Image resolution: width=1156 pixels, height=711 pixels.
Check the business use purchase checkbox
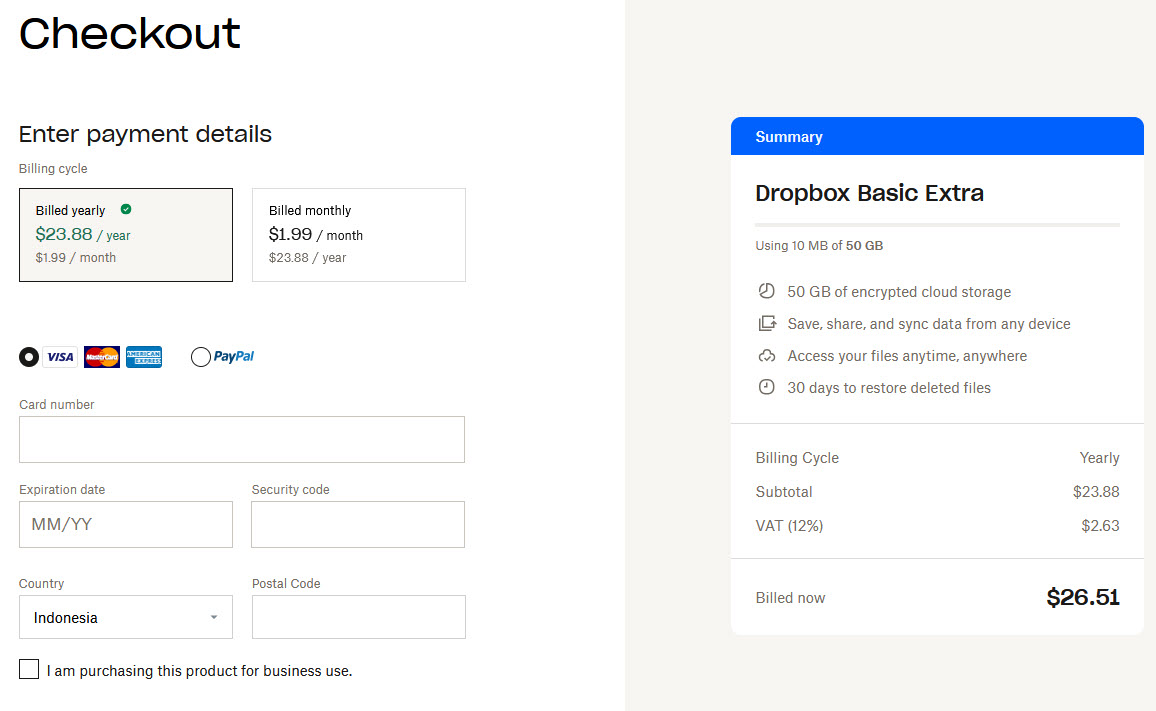tap(28, 668)
